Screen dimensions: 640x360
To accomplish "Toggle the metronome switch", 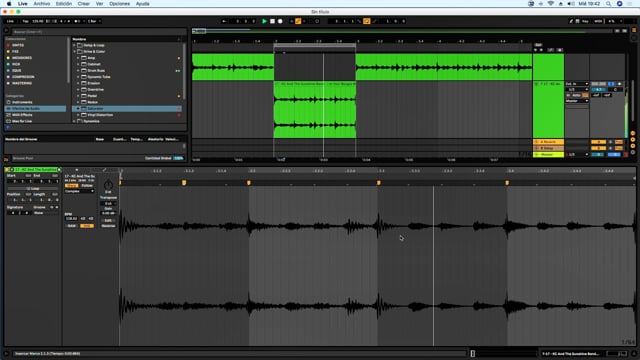I will [x=77, y=21].
